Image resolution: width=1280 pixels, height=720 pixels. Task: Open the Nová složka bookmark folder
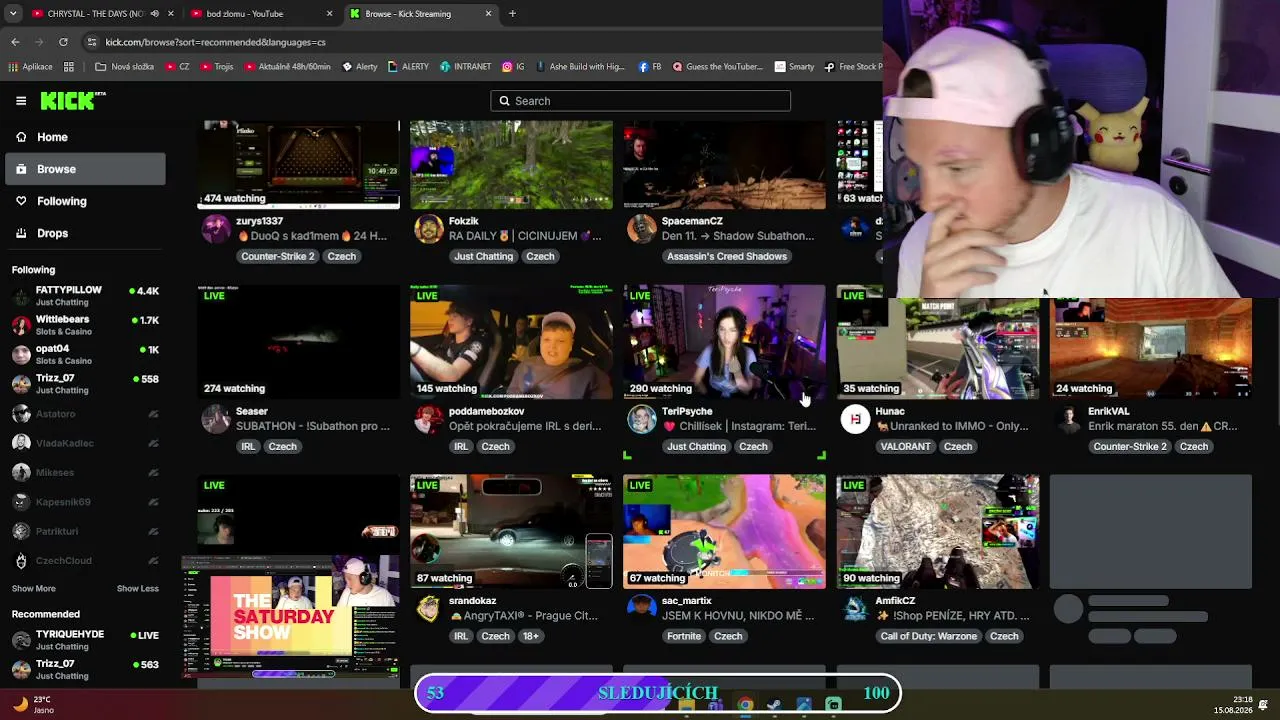pos(125,67)
